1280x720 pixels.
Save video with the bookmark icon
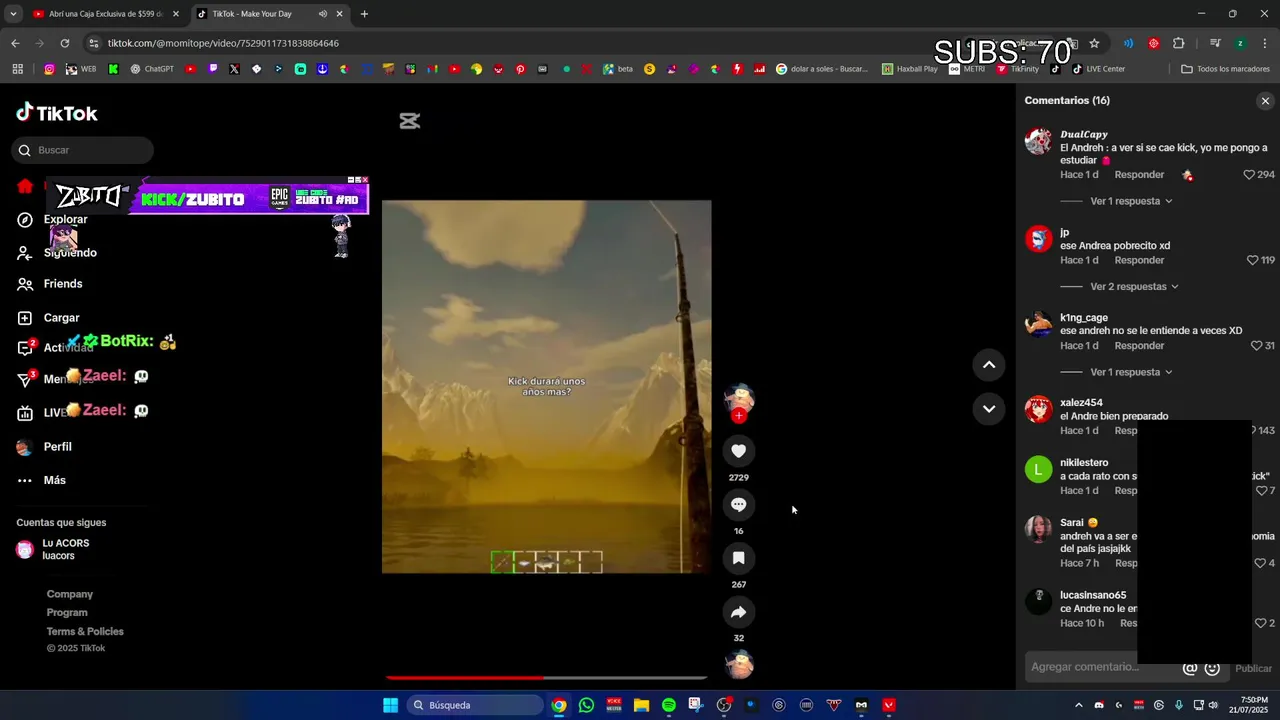click(x=739, y=558)
